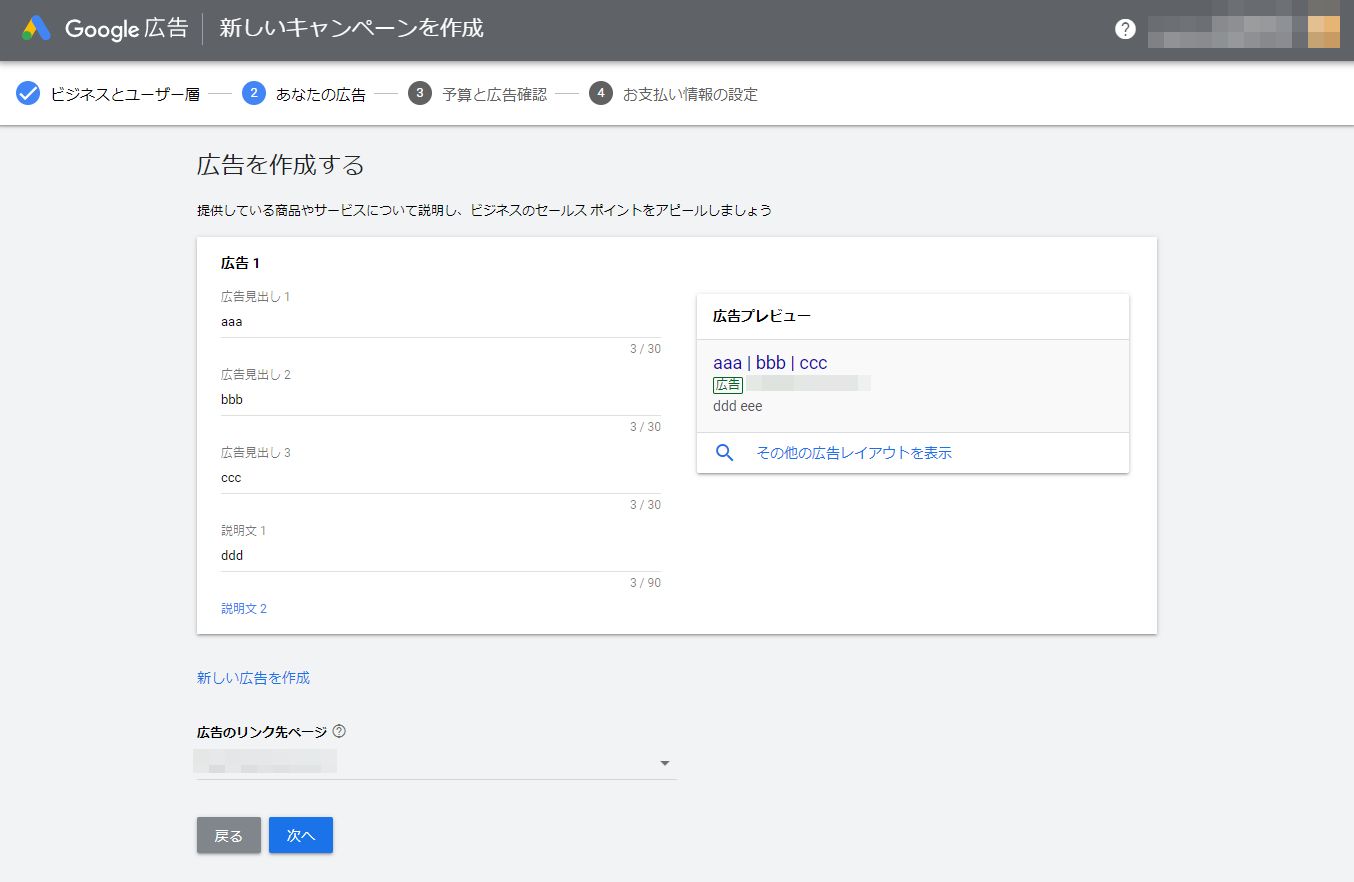Viewport: 1354px width, 882px height.
Task: Open the help question mark icon
Action: click(x=1125, y=29)
